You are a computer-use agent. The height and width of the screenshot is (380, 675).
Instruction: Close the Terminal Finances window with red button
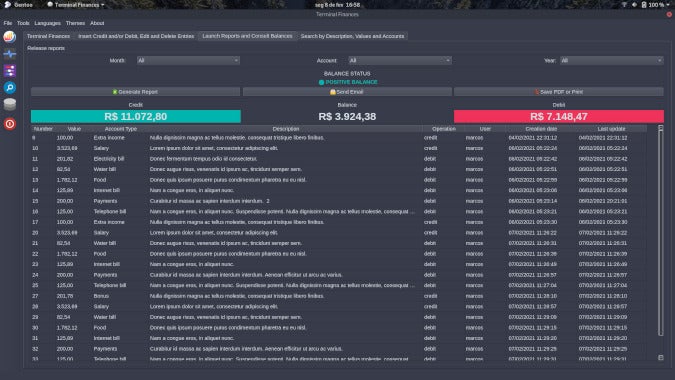tap(669, 14)
